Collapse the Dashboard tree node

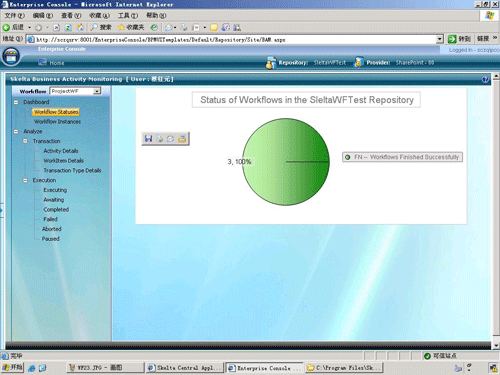(x=16, y=102)
